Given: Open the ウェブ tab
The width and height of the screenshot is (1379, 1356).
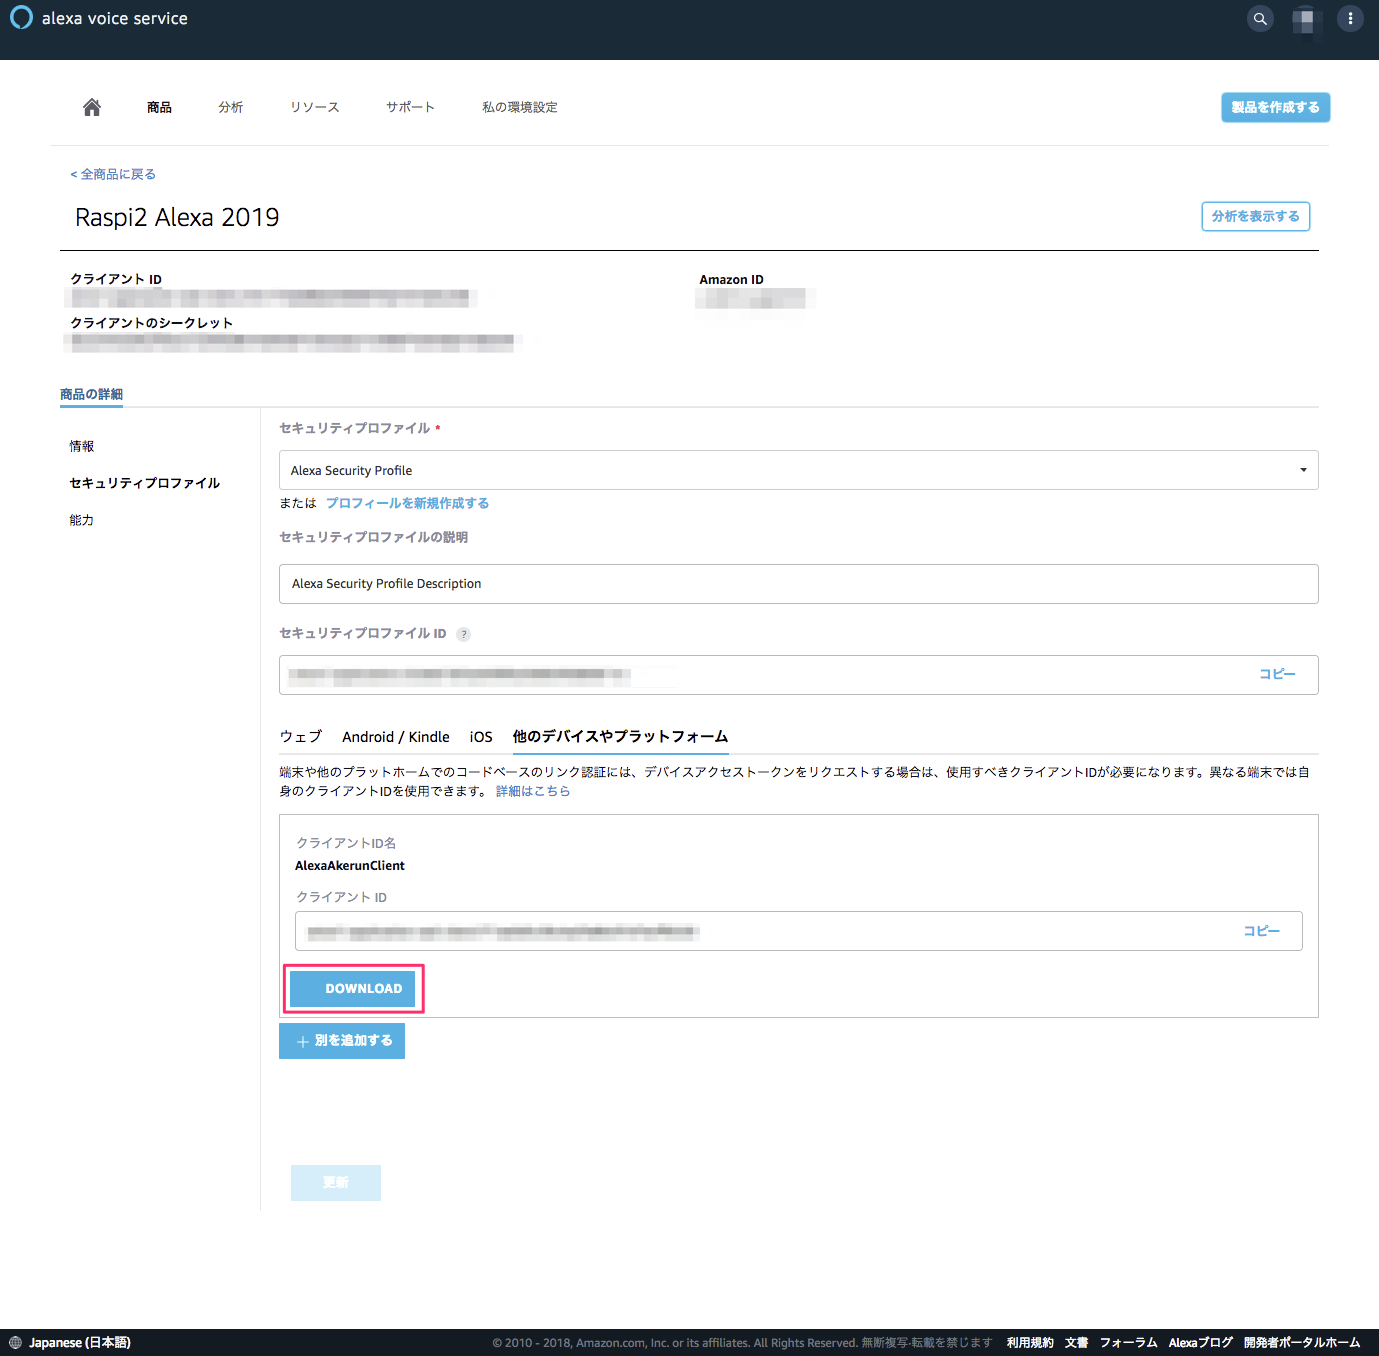Looking at the screenshot, I should point(300,737).
